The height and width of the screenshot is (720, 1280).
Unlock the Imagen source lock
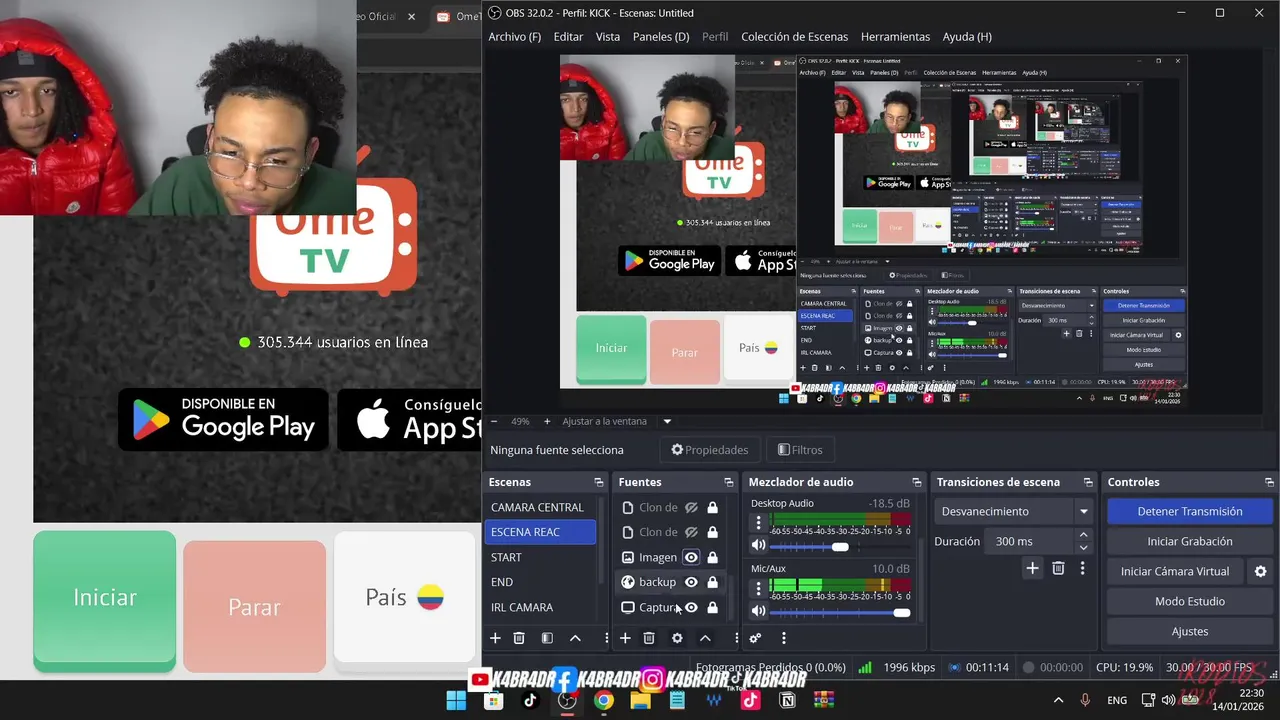point(712,557)
